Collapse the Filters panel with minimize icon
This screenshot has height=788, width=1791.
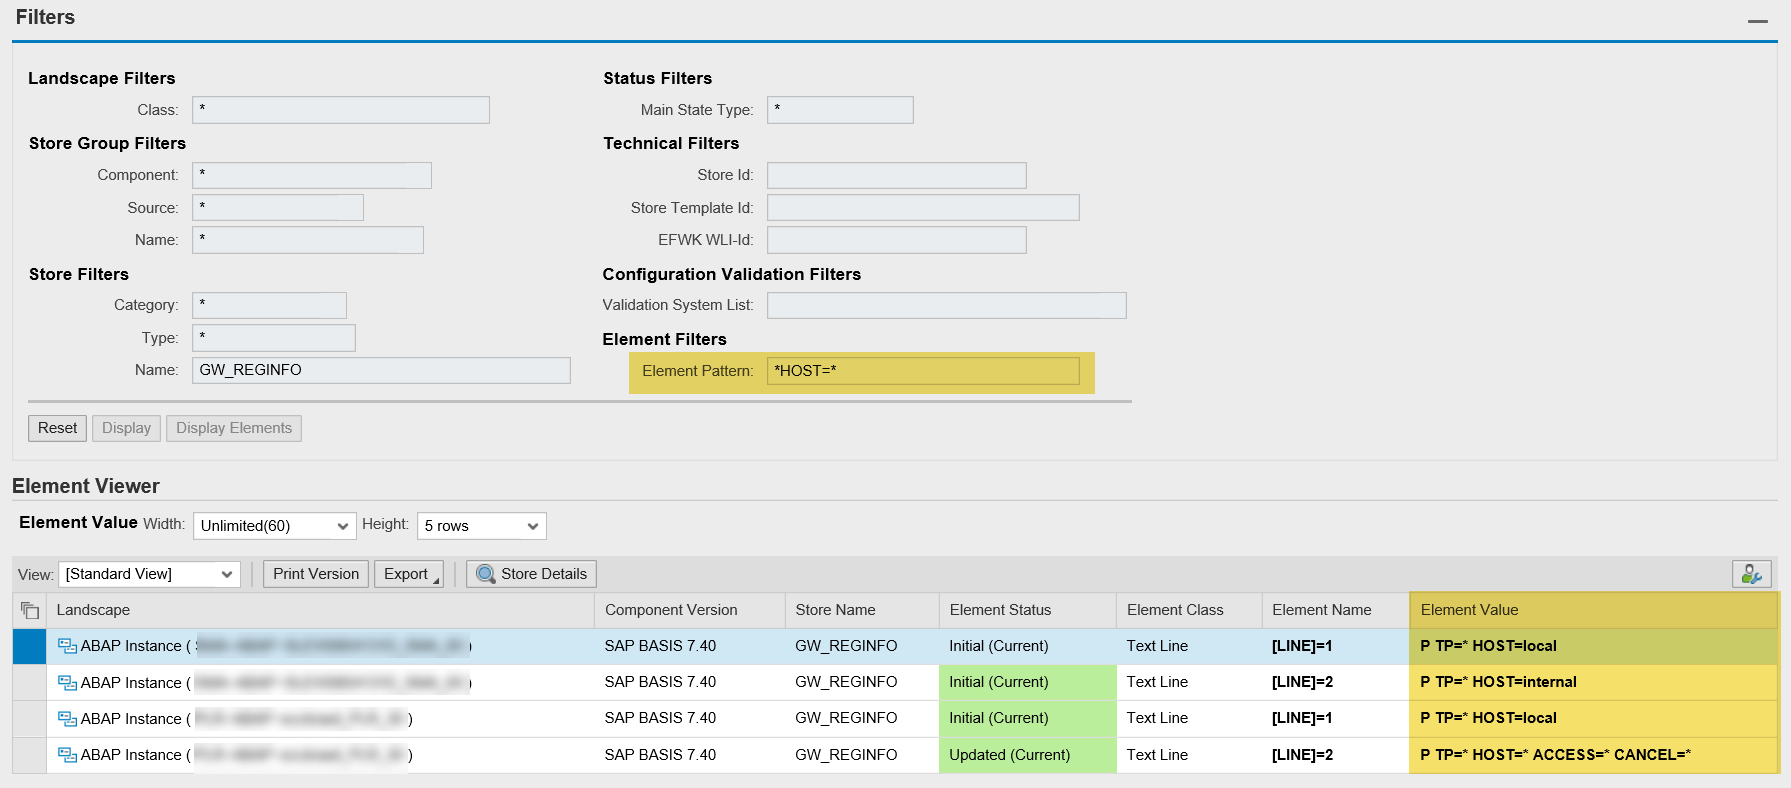[x=1757, y=21]
